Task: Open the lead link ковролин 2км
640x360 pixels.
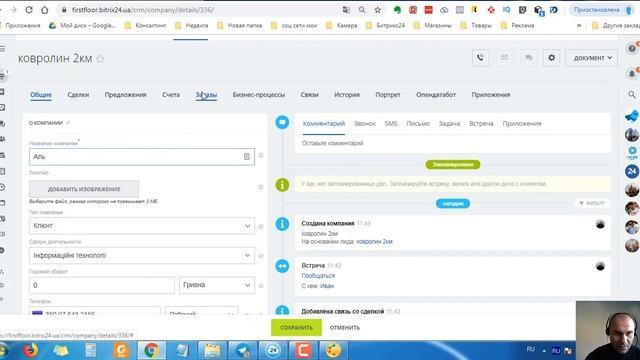Action: point(374,242)
